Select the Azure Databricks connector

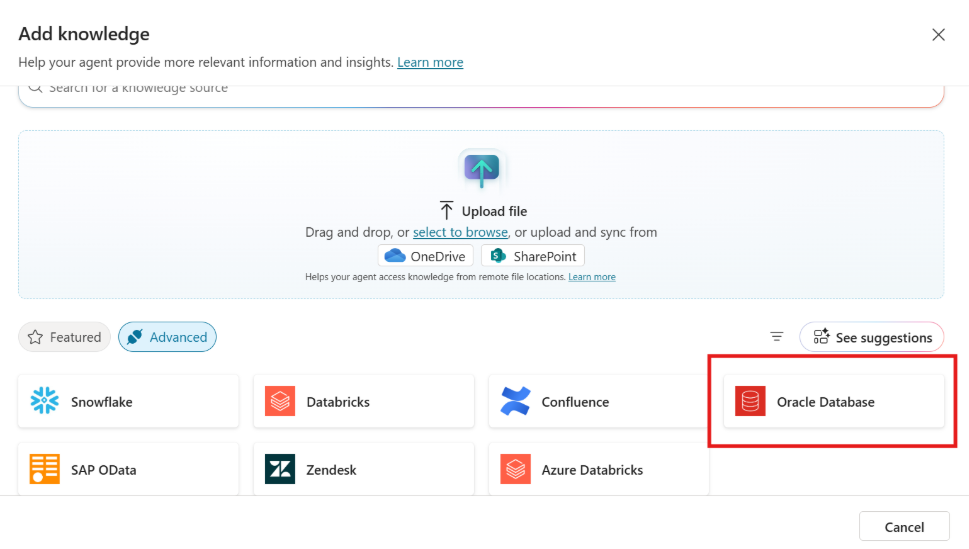point(599,469)
